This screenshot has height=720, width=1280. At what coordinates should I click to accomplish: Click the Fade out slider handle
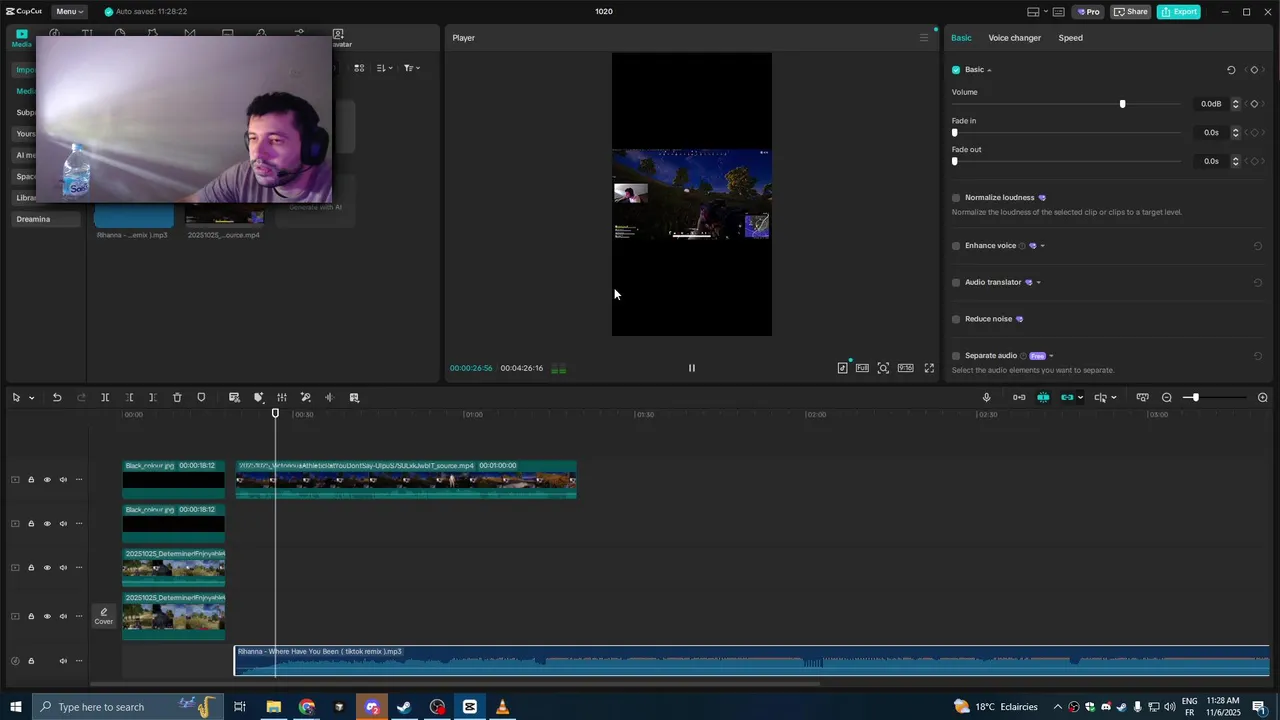[954, 161]
